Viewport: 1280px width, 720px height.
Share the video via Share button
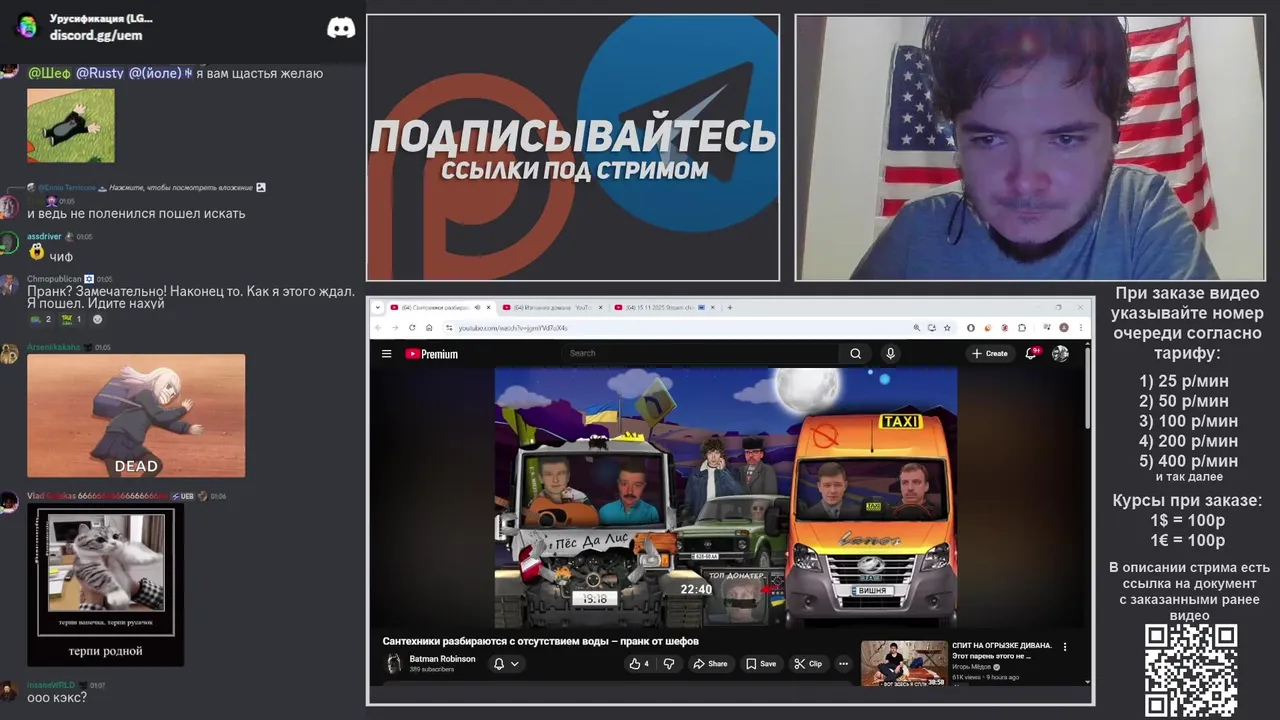[710, 663]
